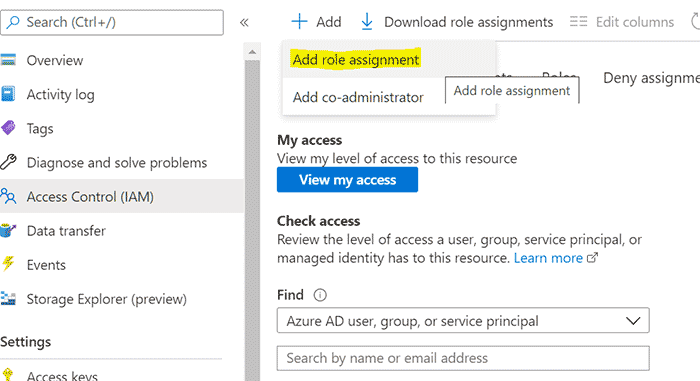
Task: Click the Overview icon in sidebar
Action: point(8,60)
